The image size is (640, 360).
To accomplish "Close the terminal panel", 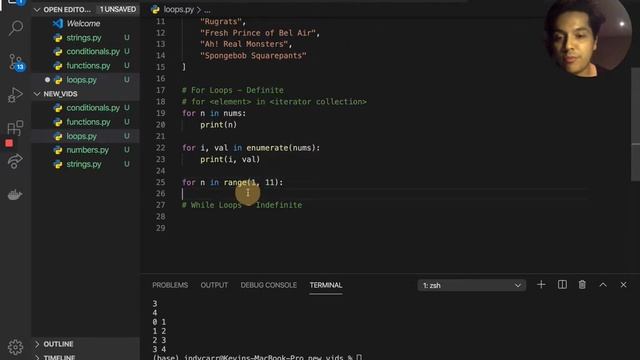I will [623, 285].
